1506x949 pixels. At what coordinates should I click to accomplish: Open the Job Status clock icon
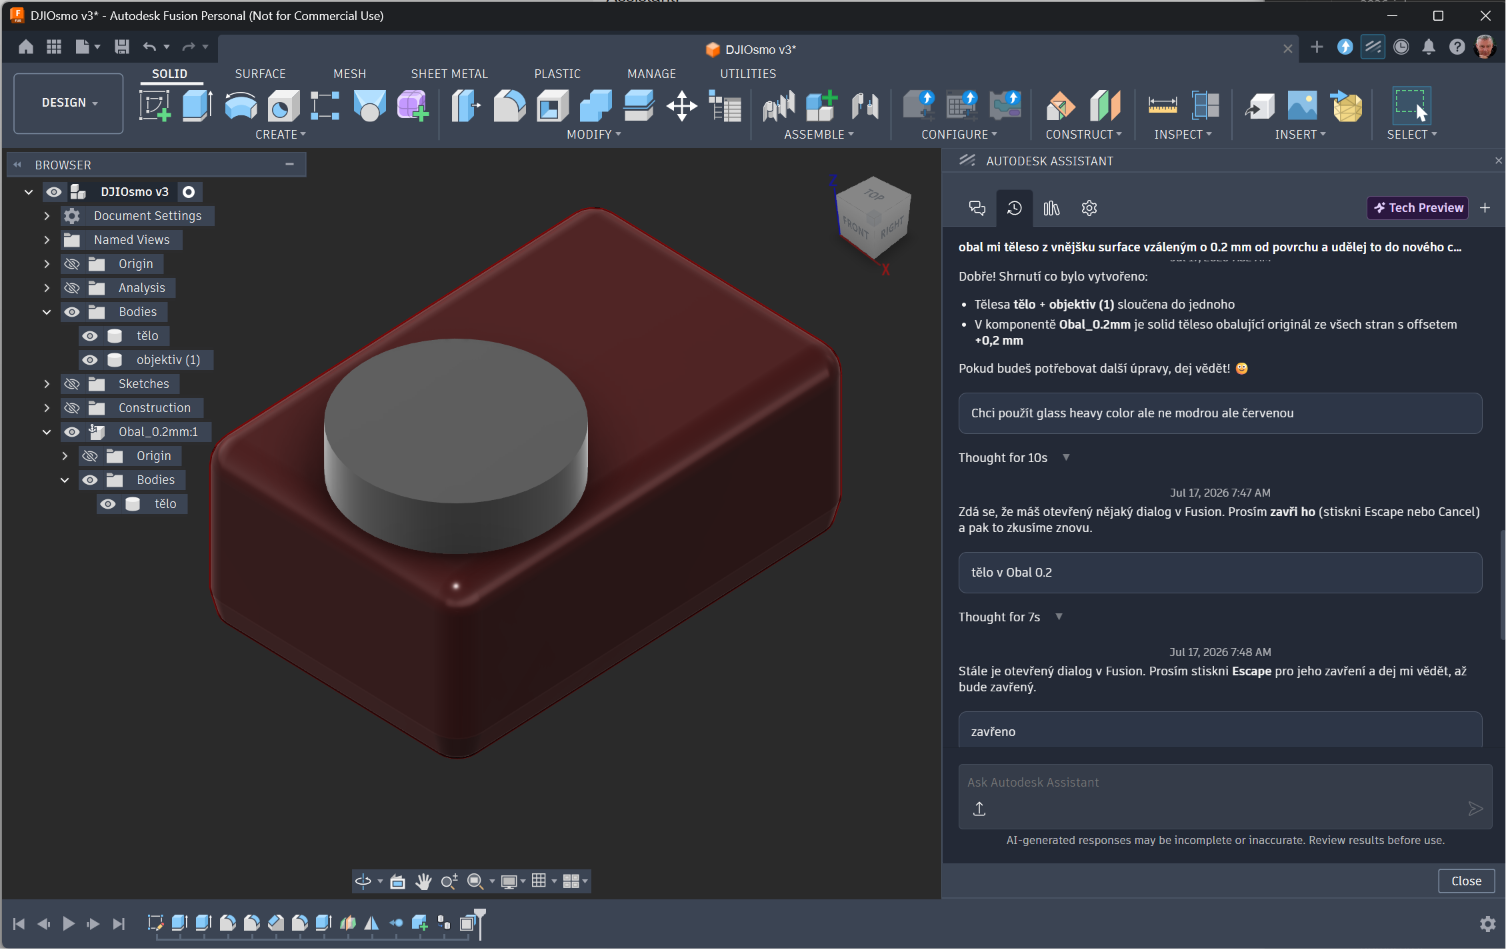coord(1401,47)
